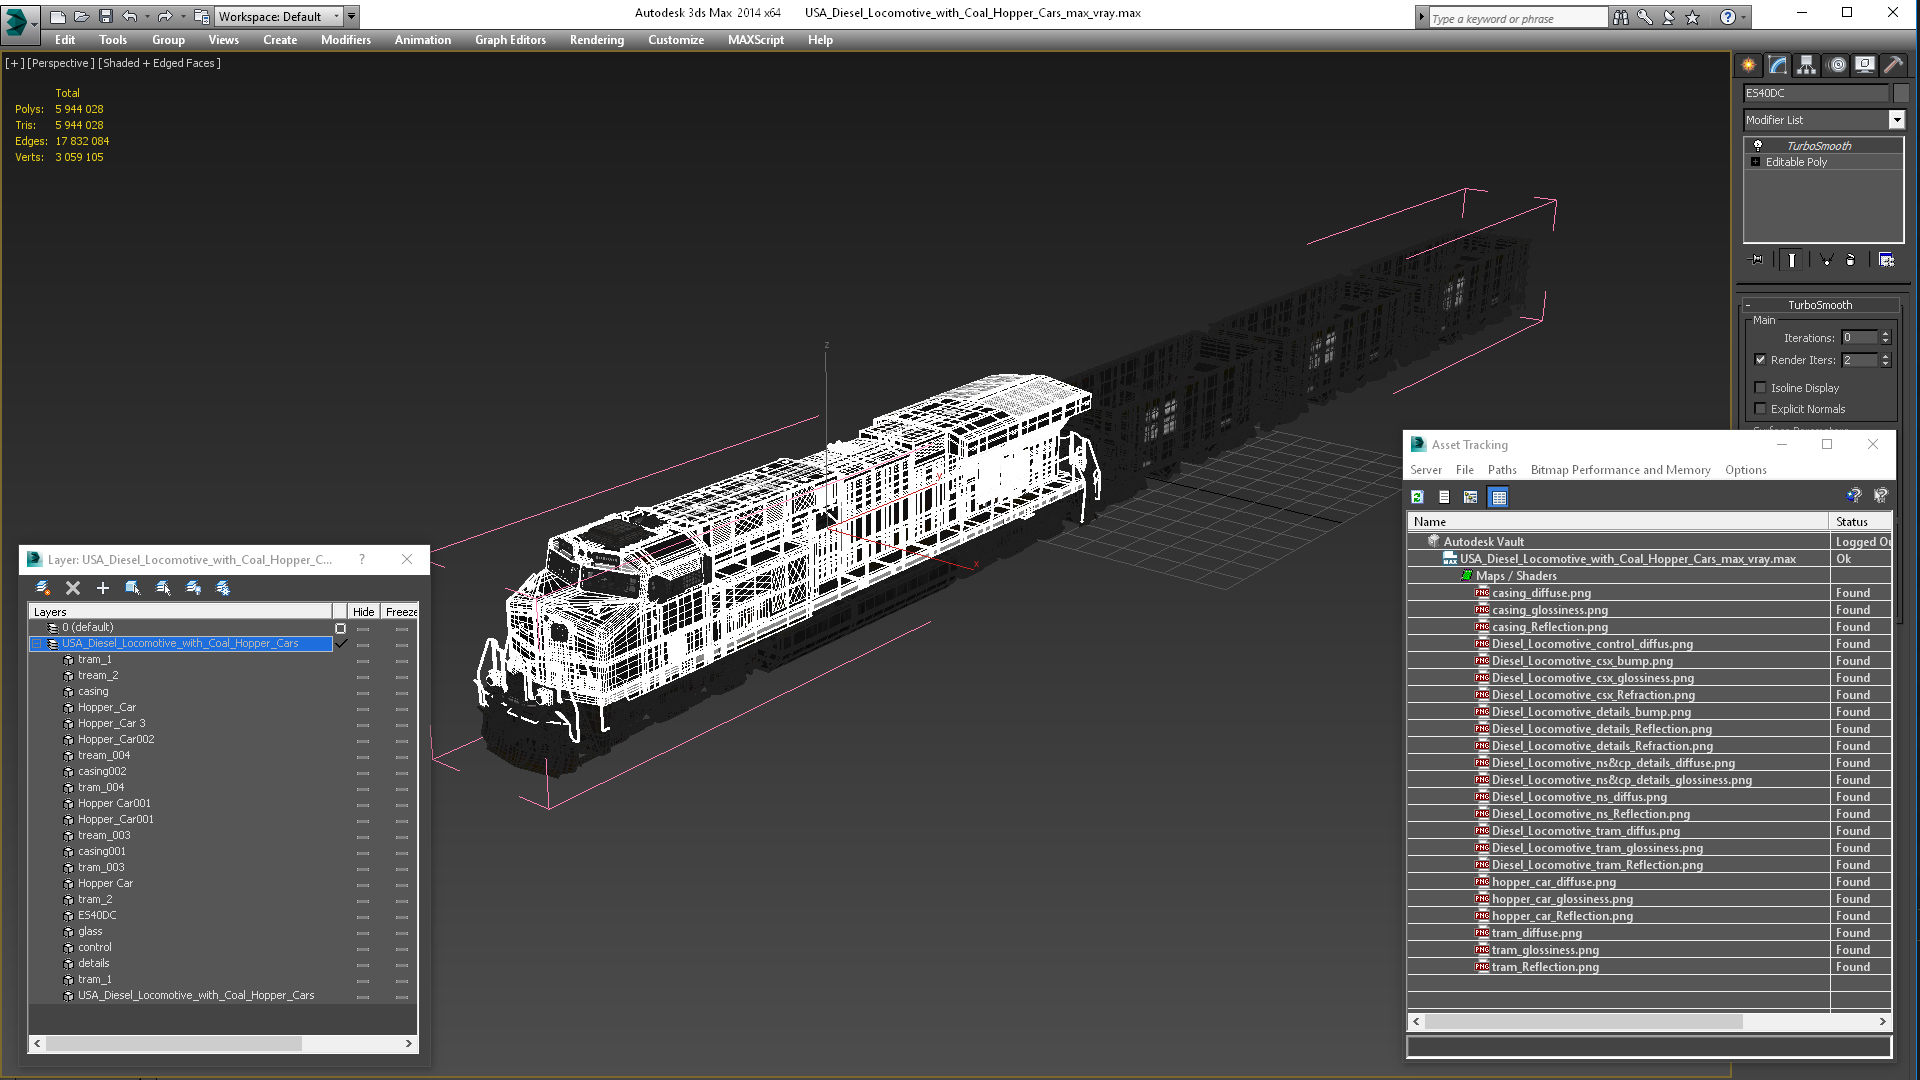The width and height of the screenshot is (1920, 1080).
Task: Click the Hide column header
Action: (x=364, y=612)
